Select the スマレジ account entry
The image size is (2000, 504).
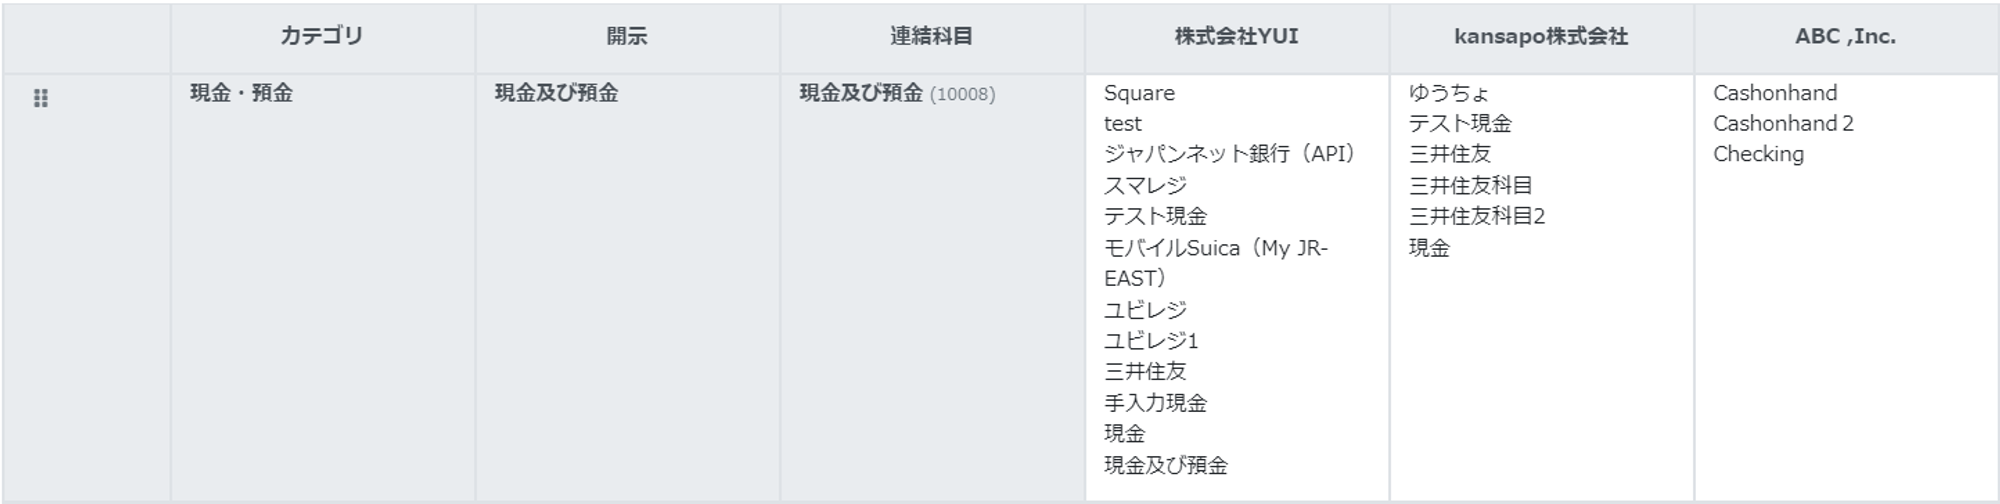click(x=1145, y=185)
